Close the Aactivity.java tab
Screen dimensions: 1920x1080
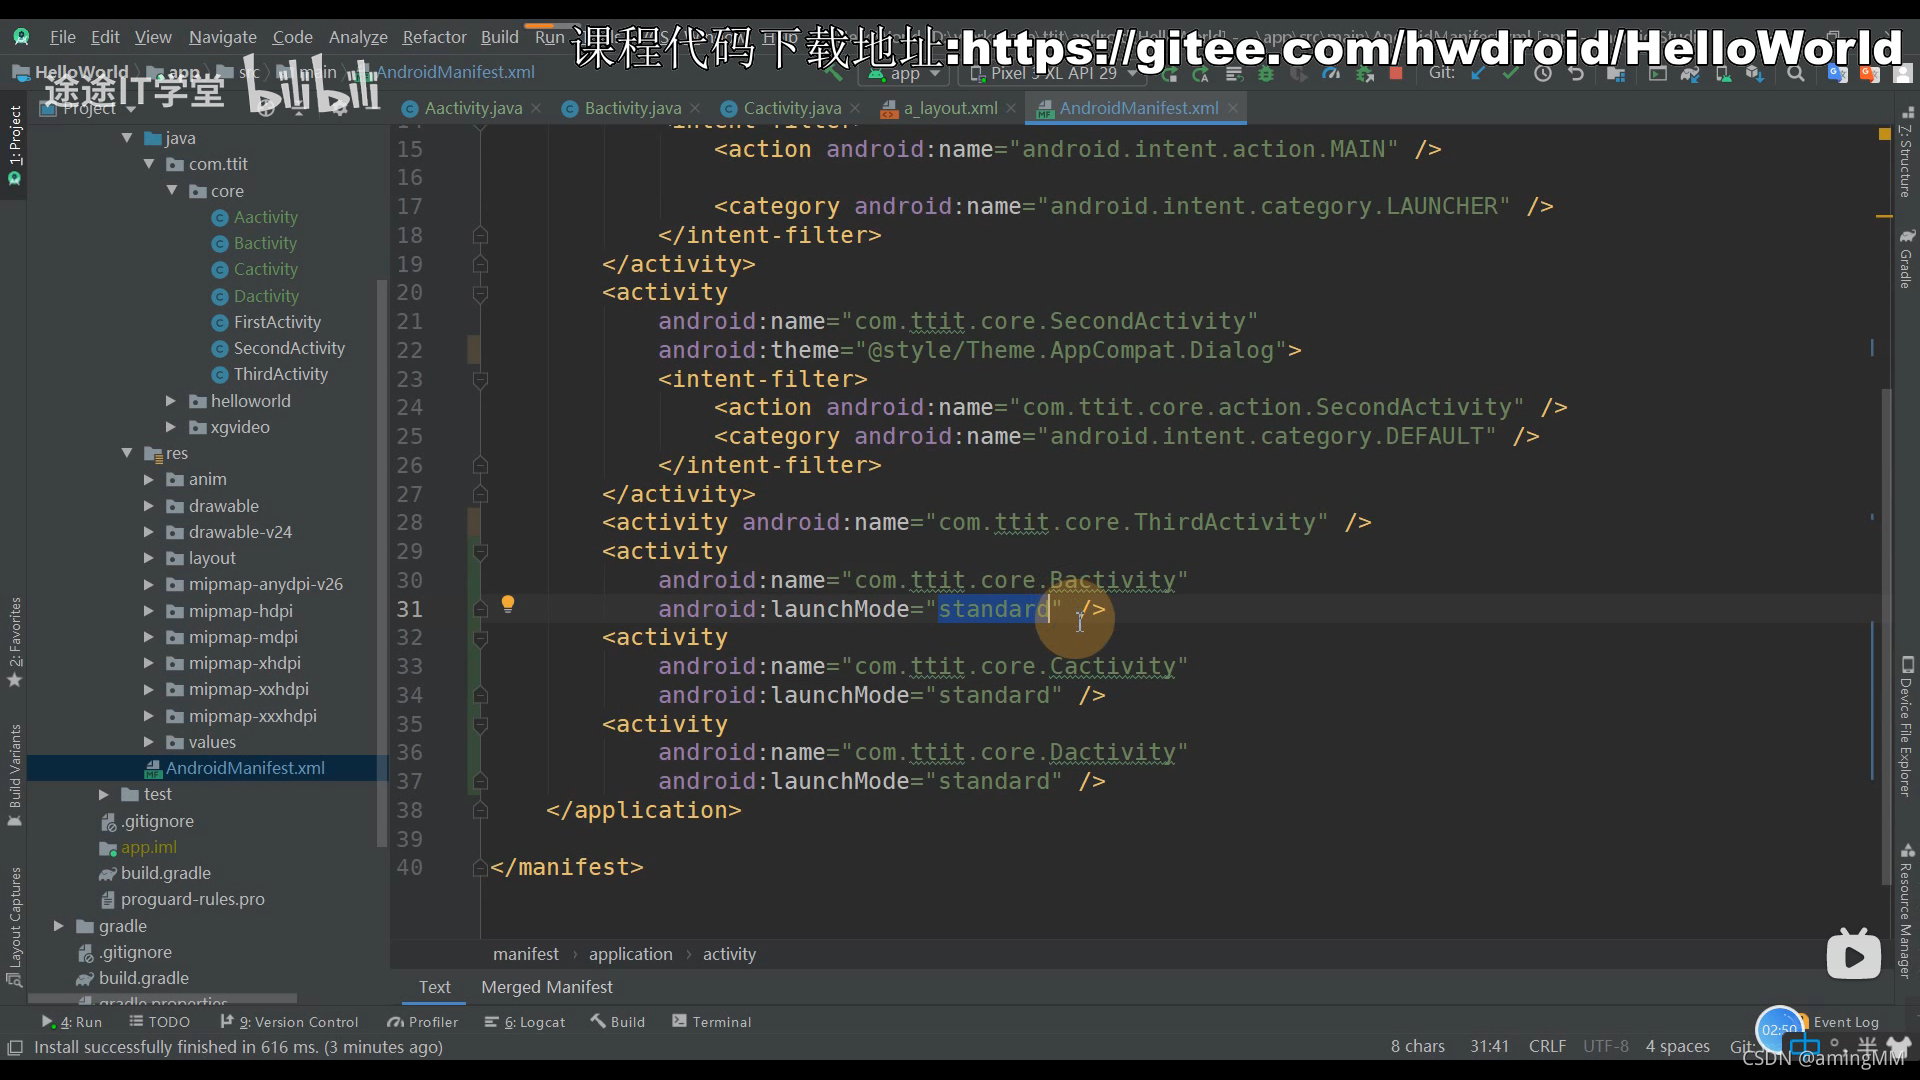pos(537,108)
